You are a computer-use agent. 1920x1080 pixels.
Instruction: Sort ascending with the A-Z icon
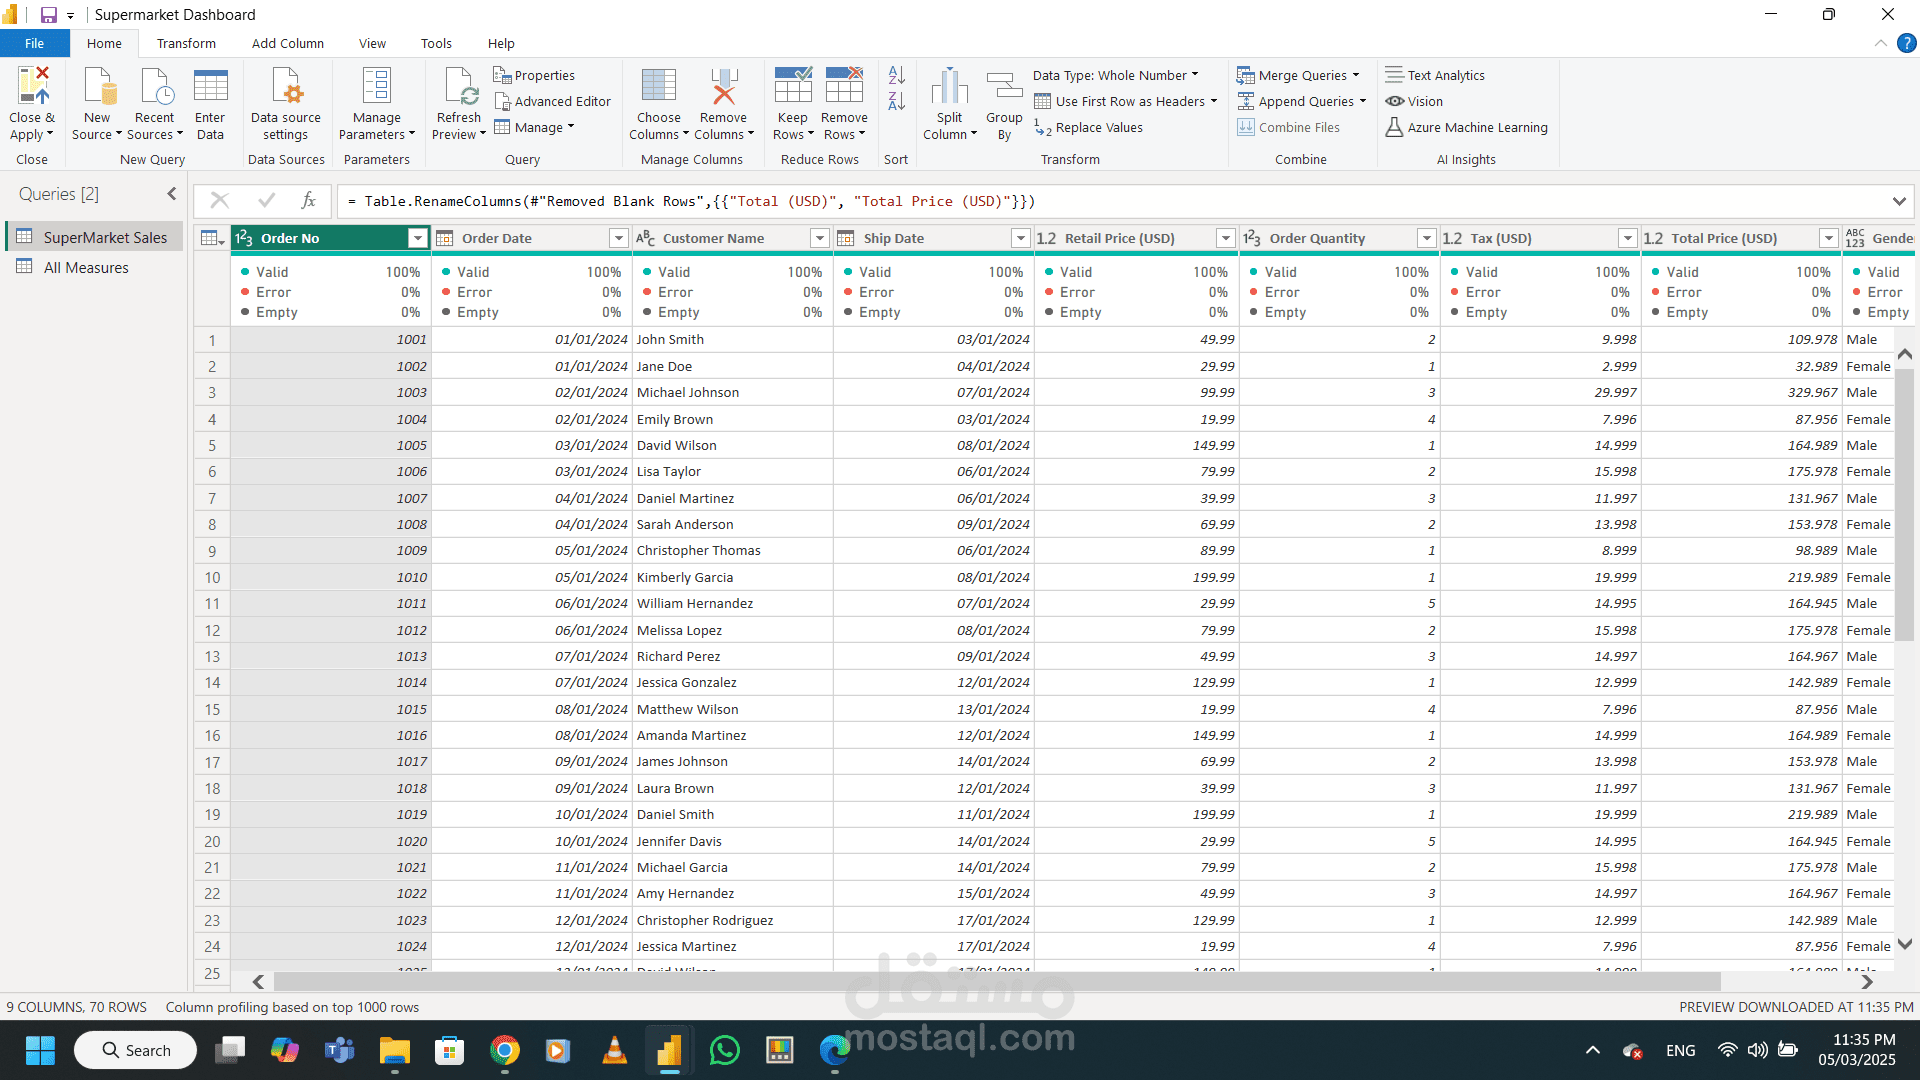point(896,75)
